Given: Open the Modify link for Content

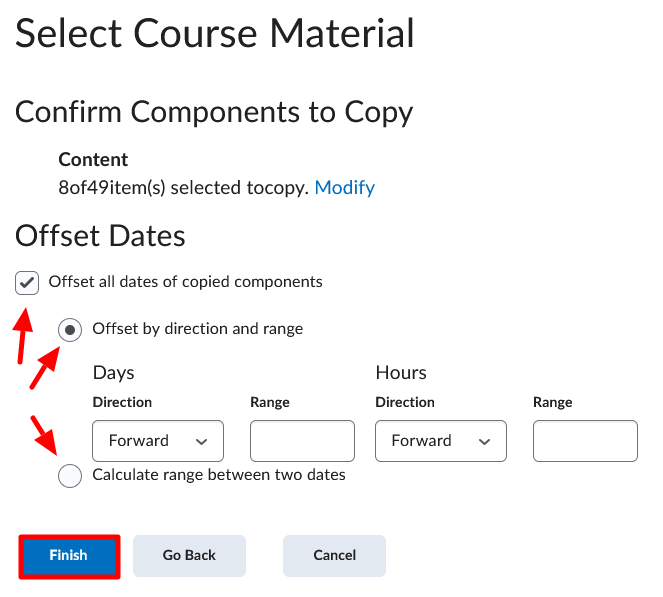Looking at the screenshot, I should [x=345, y=188].
